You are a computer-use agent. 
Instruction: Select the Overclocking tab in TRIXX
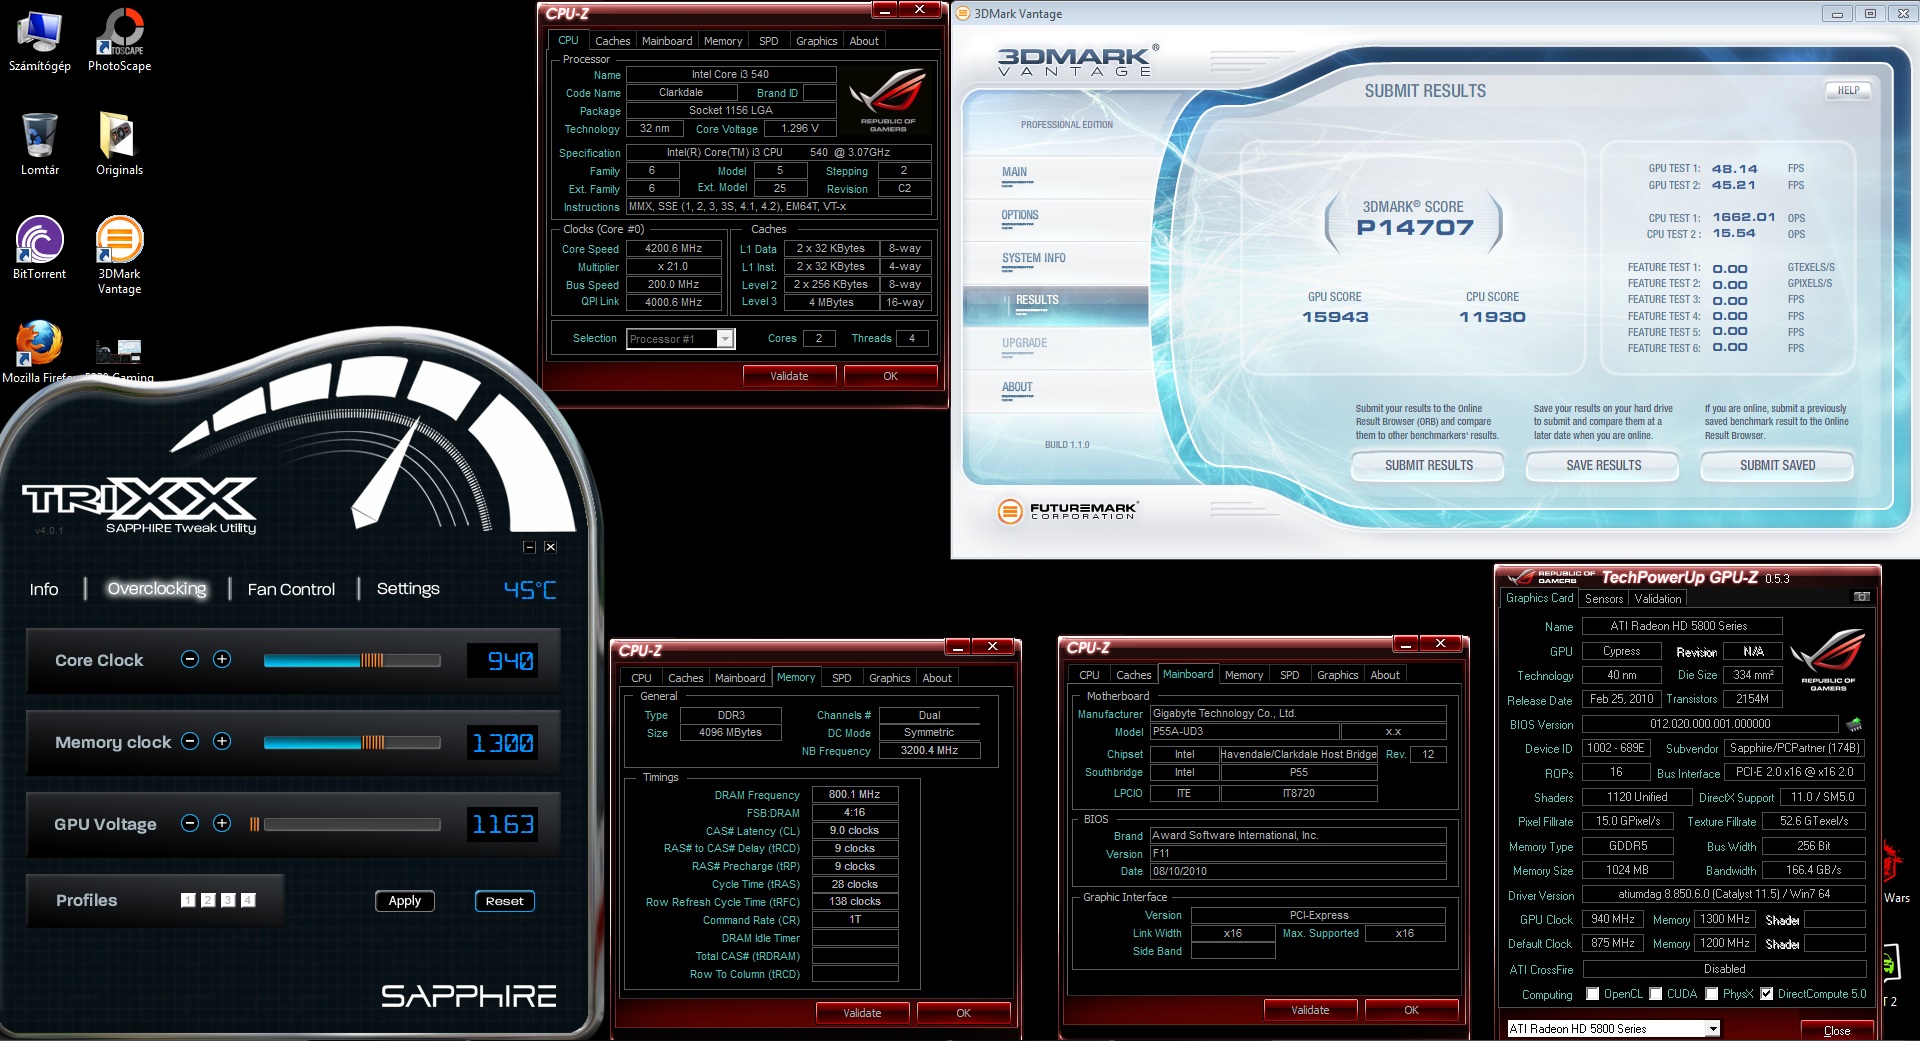(x=157, y=588)
